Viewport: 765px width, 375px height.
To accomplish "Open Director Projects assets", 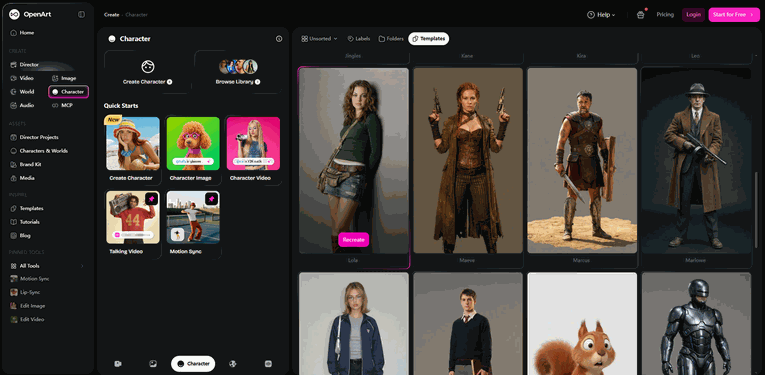I will tap(34, 137).
